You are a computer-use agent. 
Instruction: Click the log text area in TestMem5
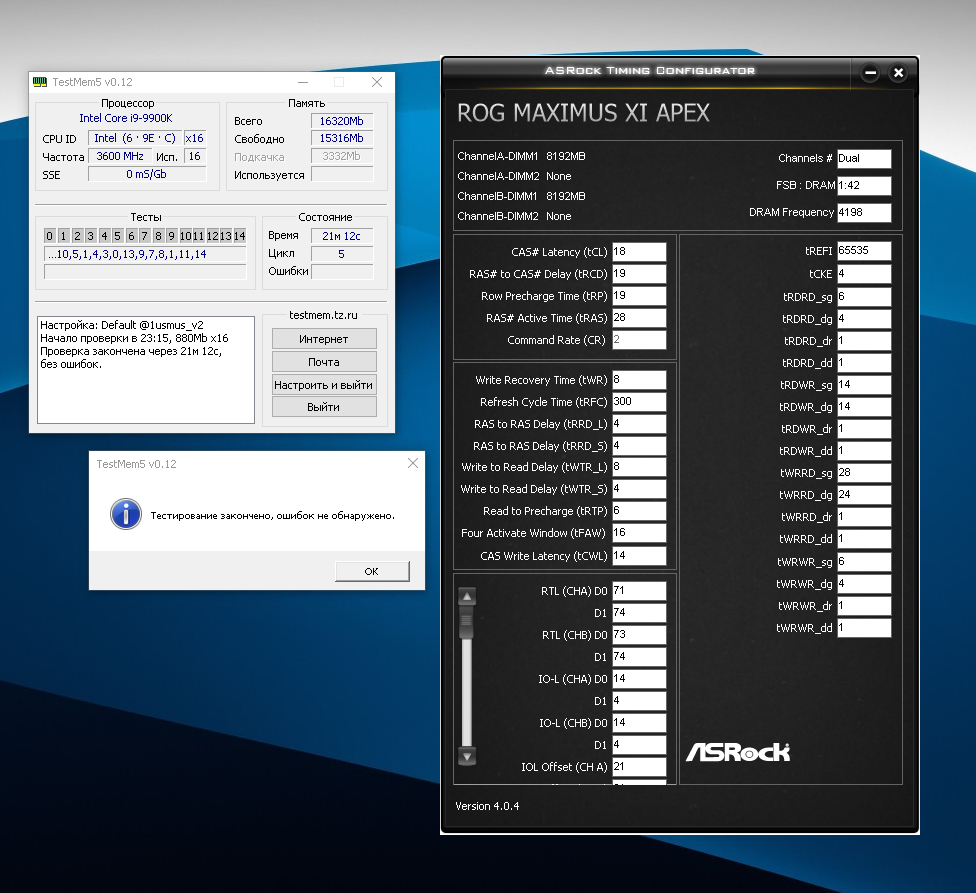[x=146, y=370]
